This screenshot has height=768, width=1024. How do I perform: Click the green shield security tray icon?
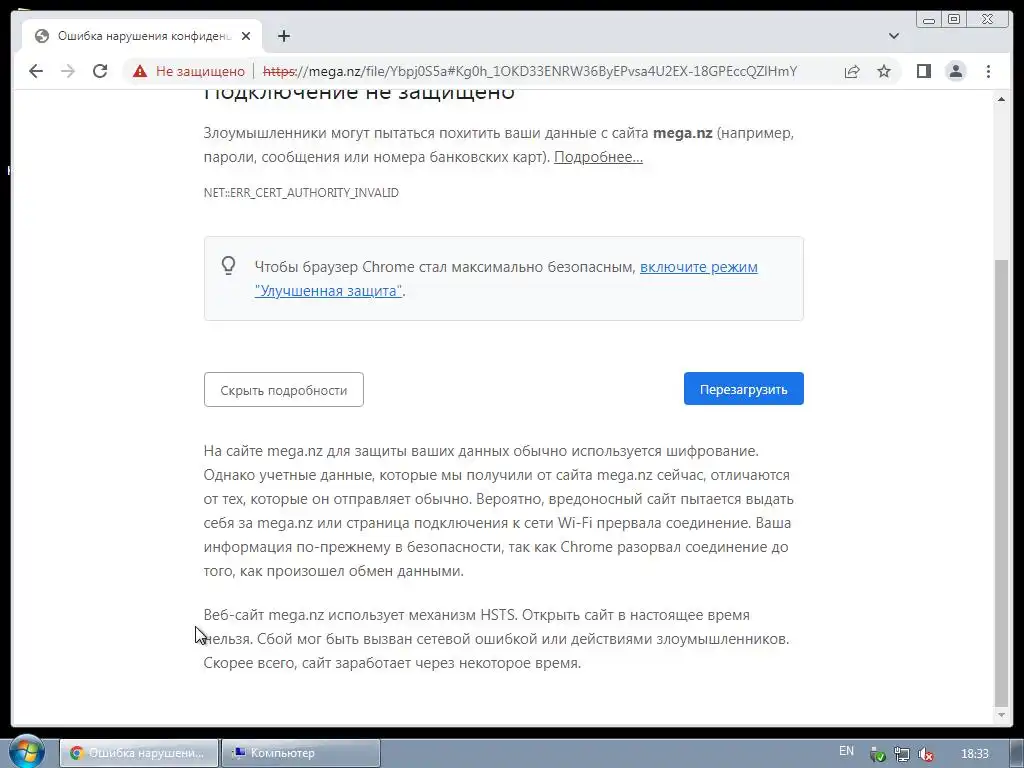(878, 754)
